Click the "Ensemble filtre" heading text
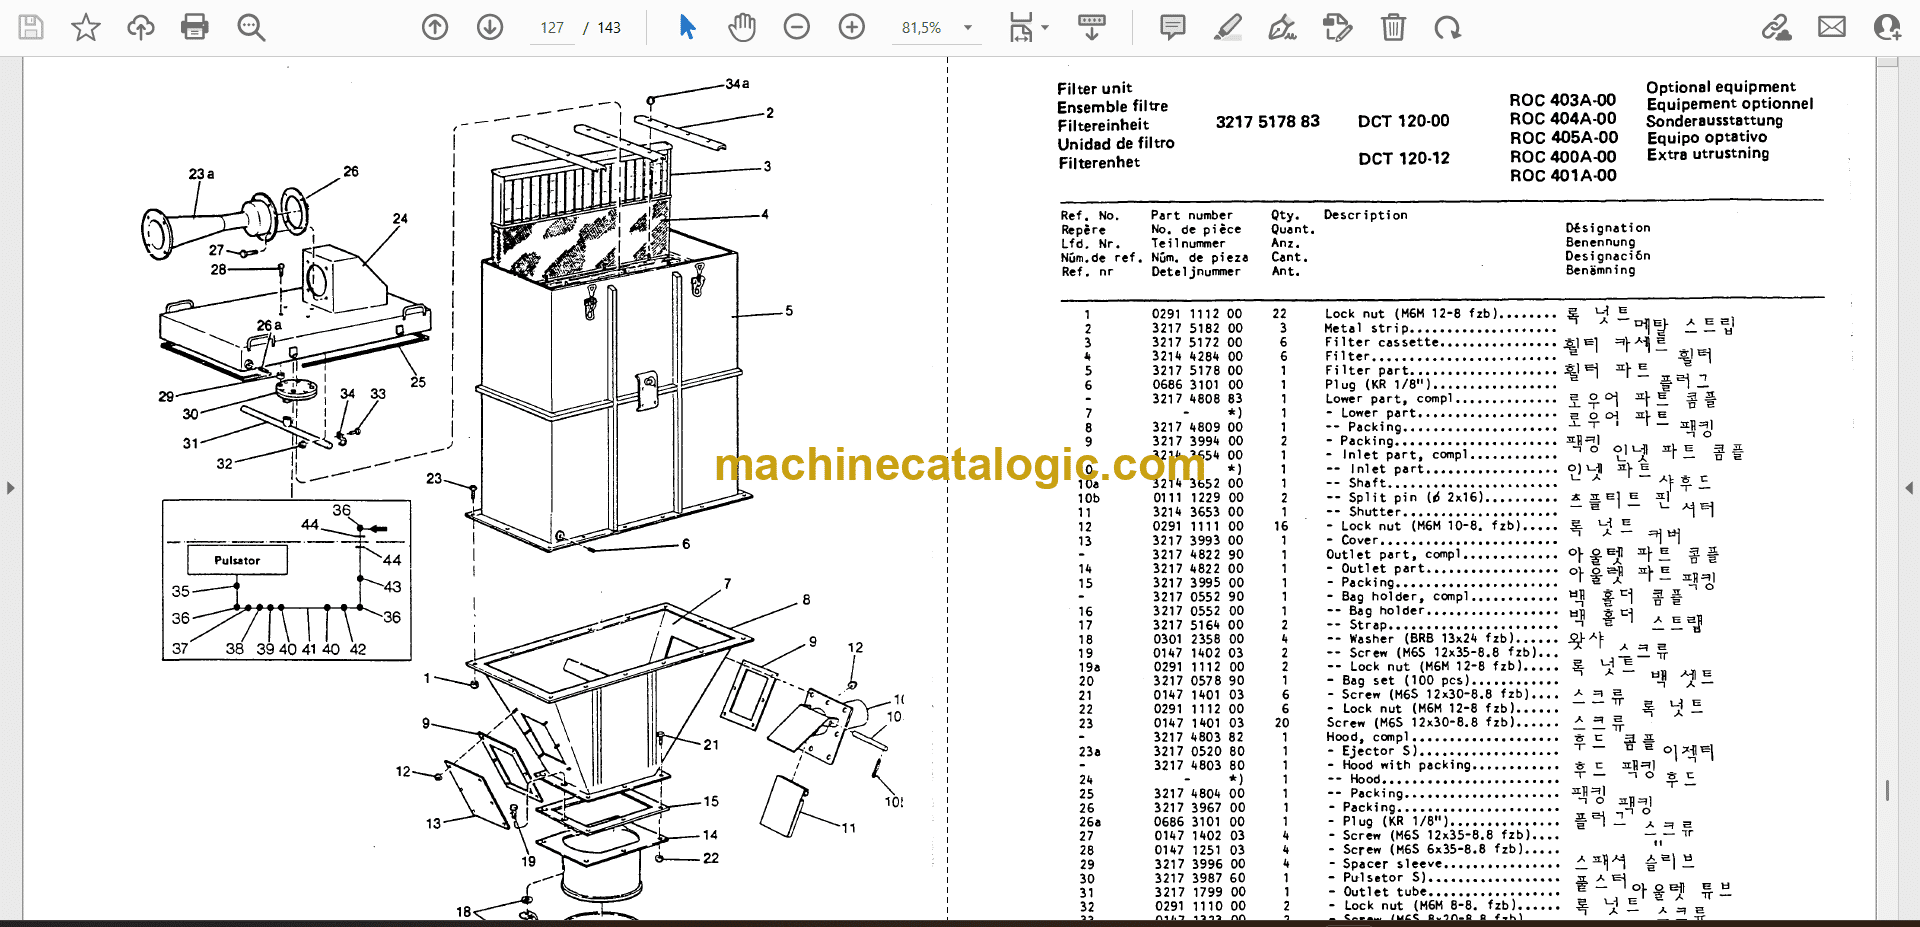The height and width of the screenshot is (927, 1920). 1113,106
